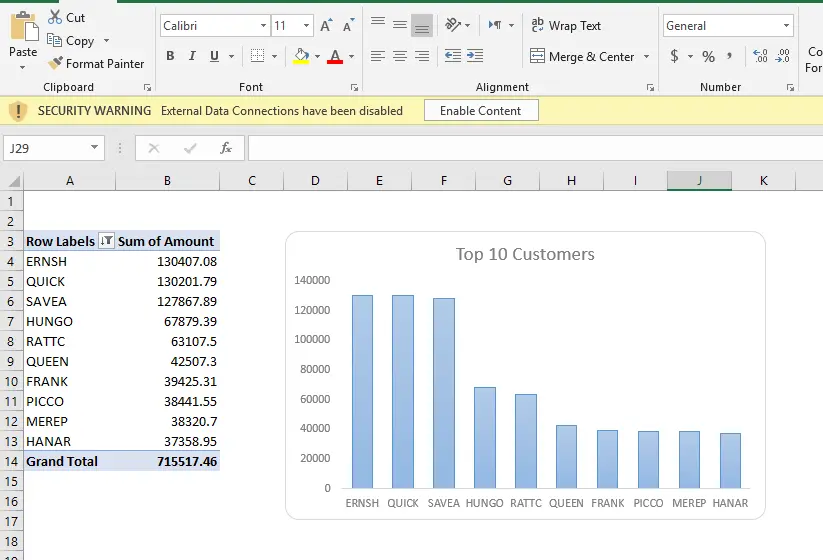Select column J header

[x=699, y=181]
